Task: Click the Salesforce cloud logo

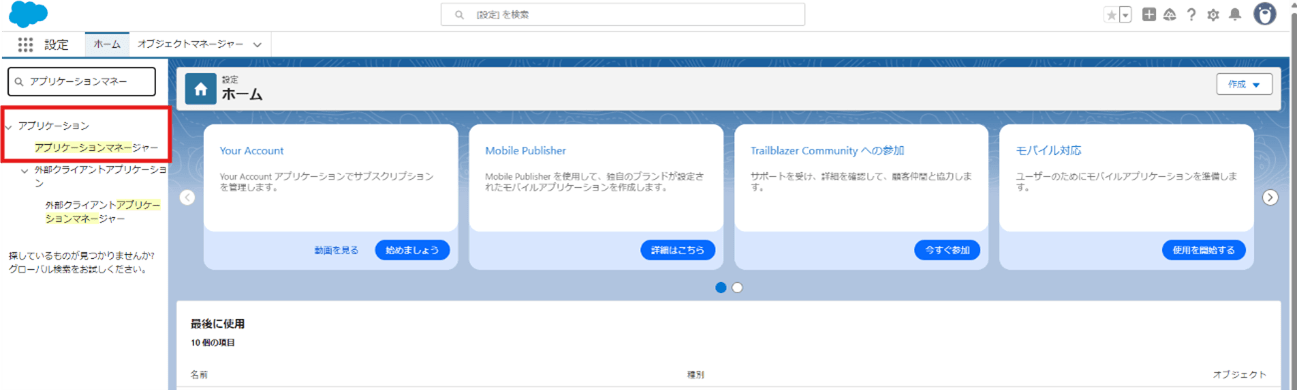Action: 29,15
